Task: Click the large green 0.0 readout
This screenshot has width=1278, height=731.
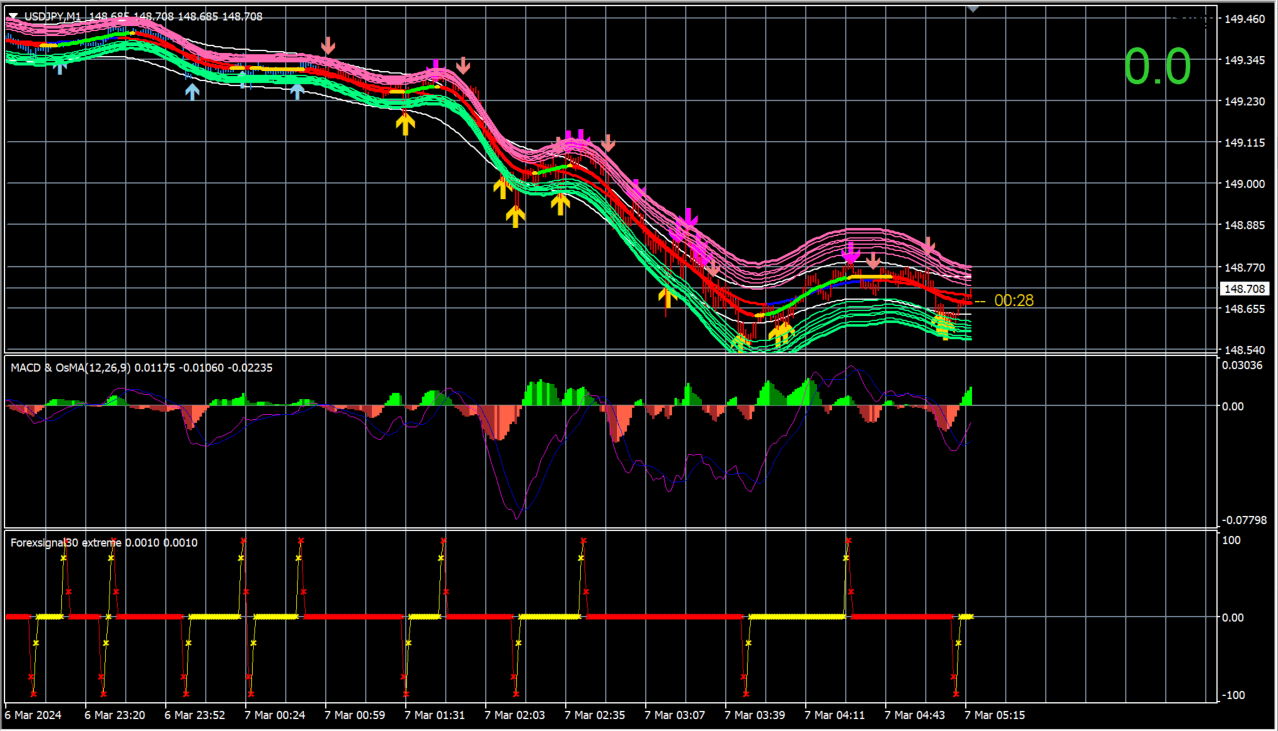Action: tap(1157, 66)
